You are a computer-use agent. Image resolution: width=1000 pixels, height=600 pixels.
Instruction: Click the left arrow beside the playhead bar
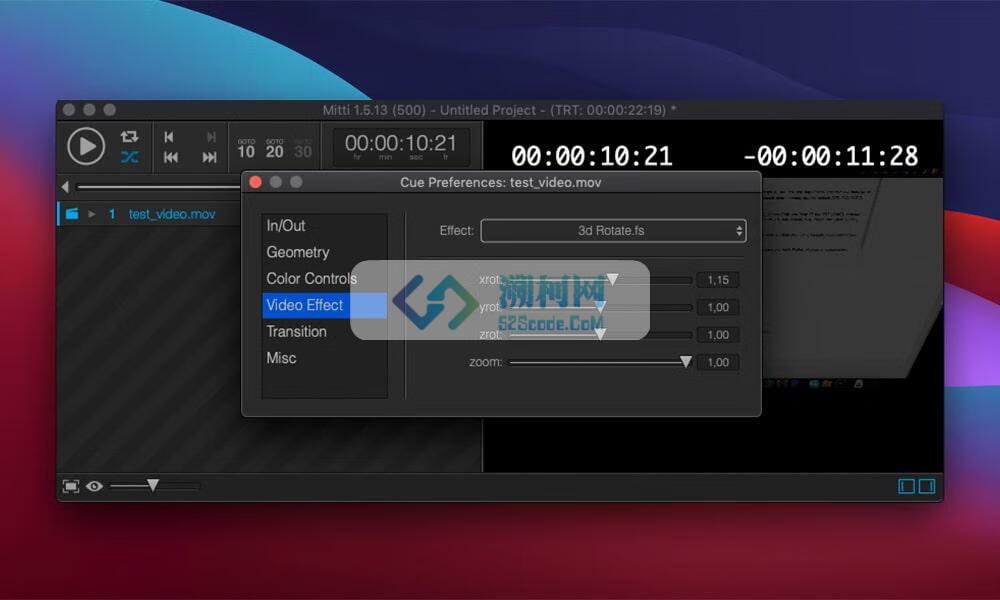65,187
